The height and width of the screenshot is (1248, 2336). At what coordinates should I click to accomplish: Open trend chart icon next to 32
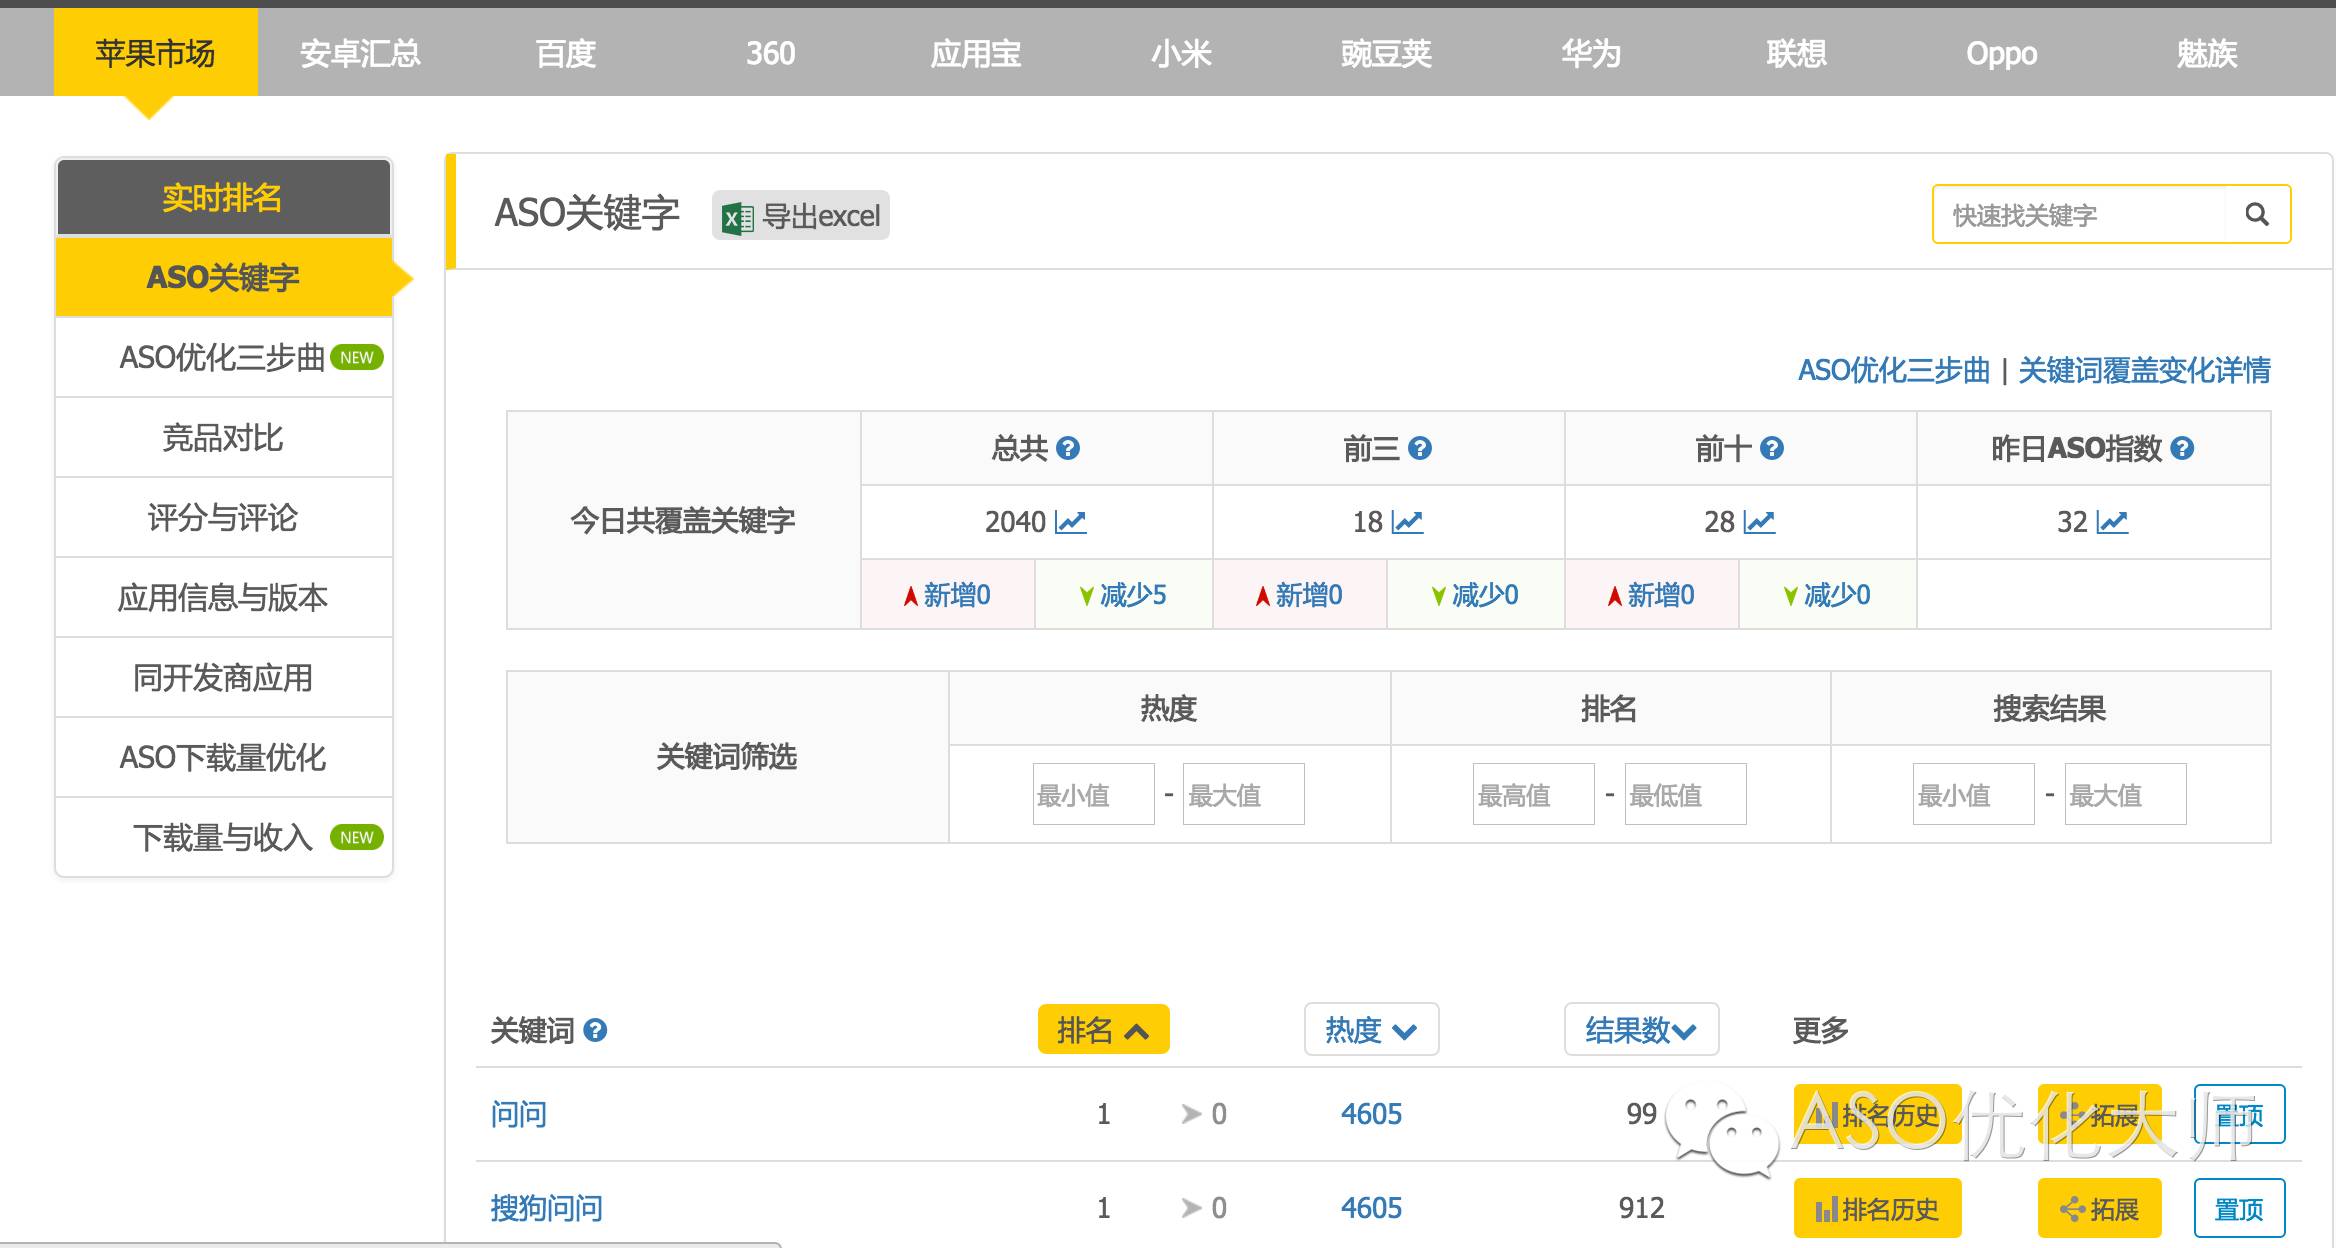pos(2112,522)
